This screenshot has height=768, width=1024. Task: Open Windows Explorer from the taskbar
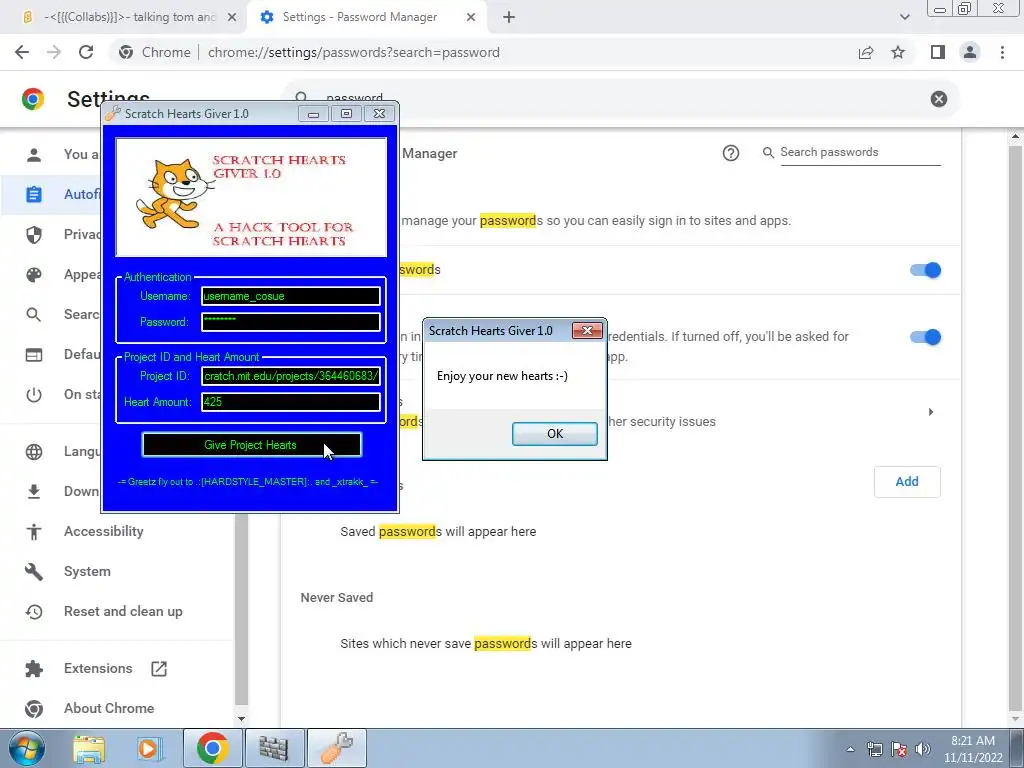pyautogui.click(x=89, y=748)
